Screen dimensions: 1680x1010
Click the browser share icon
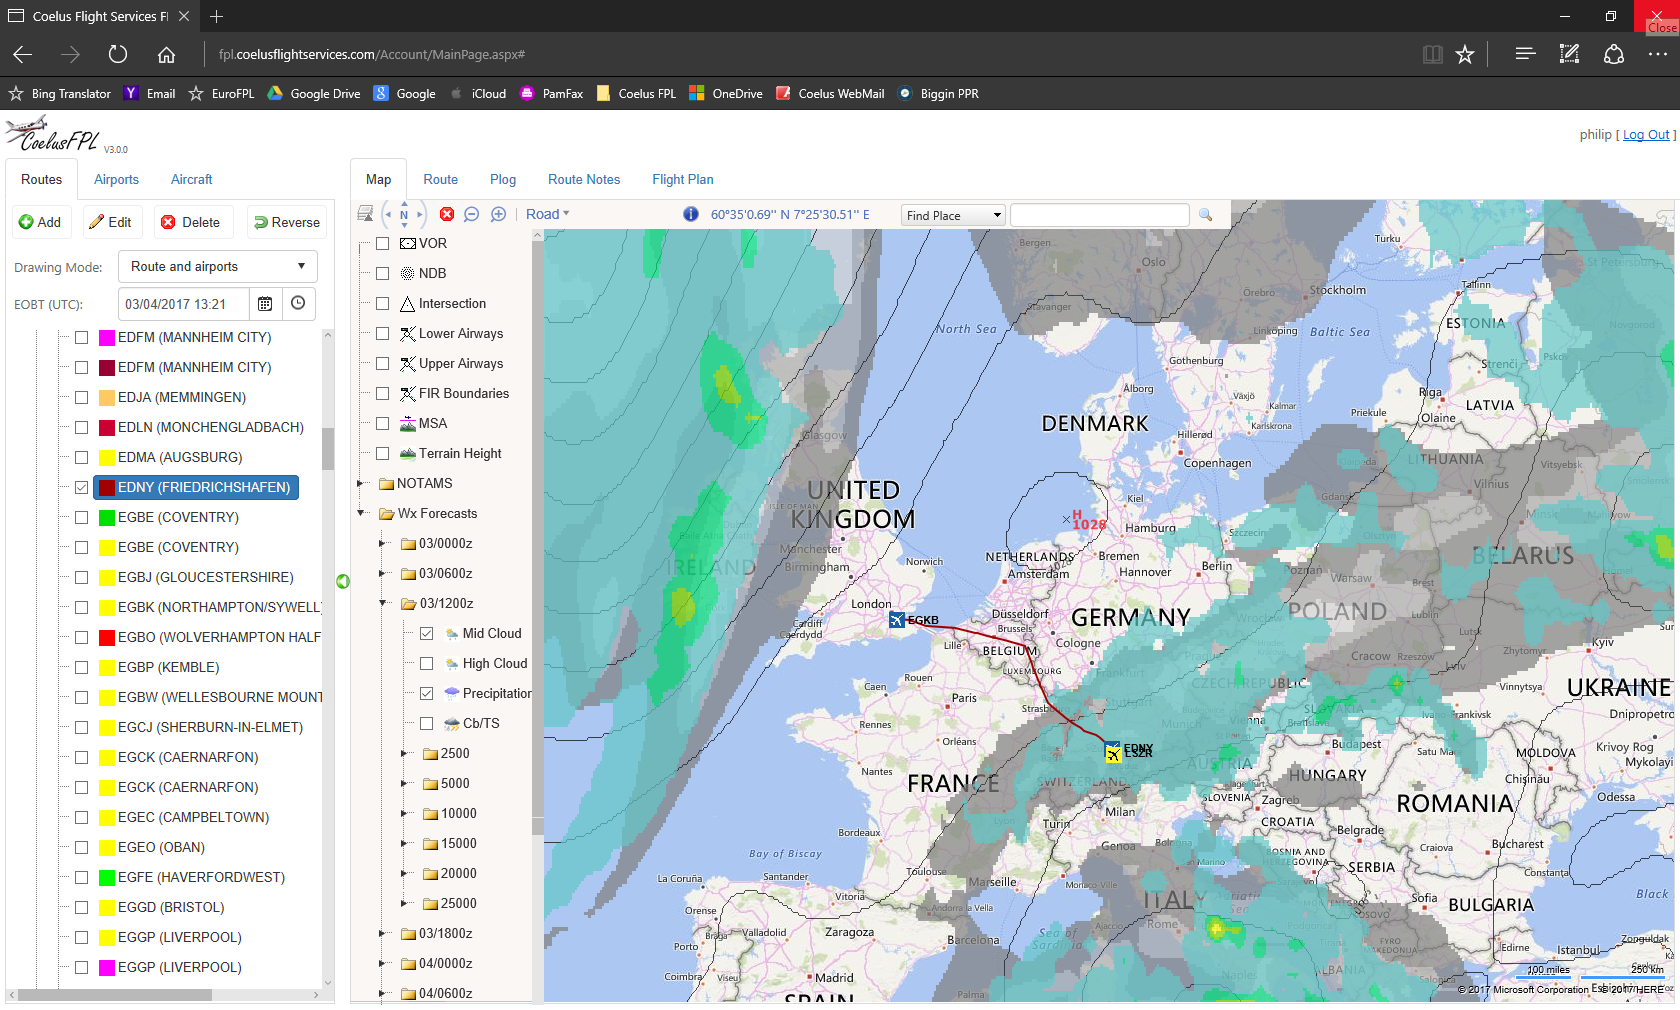[x=1614, y=54]
